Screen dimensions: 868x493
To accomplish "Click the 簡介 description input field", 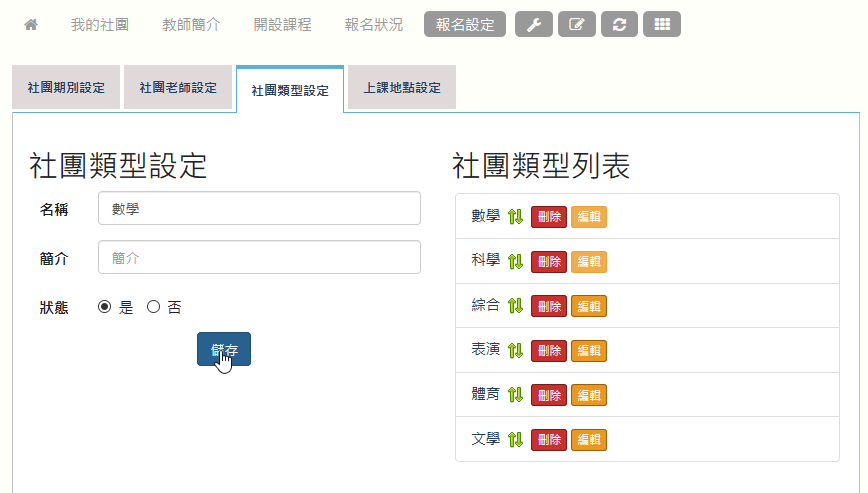I will coord(259,257).
